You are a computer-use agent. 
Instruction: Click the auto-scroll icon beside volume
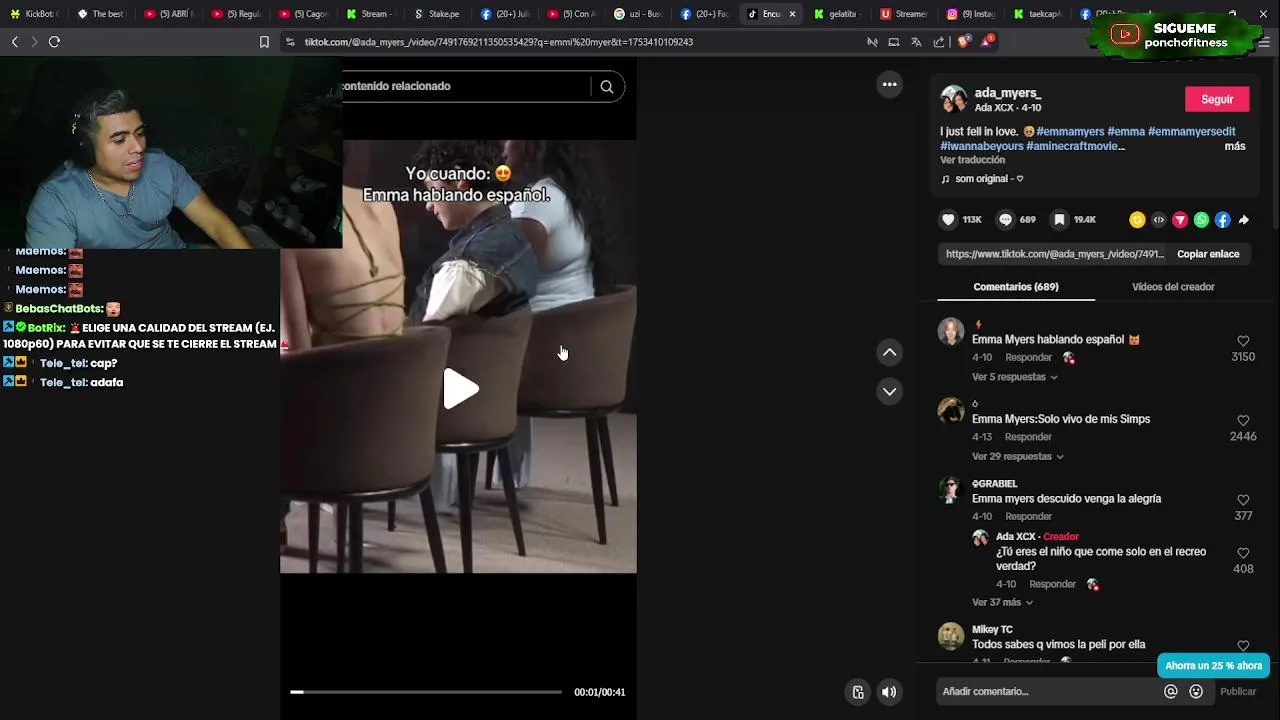pos(858,692)
